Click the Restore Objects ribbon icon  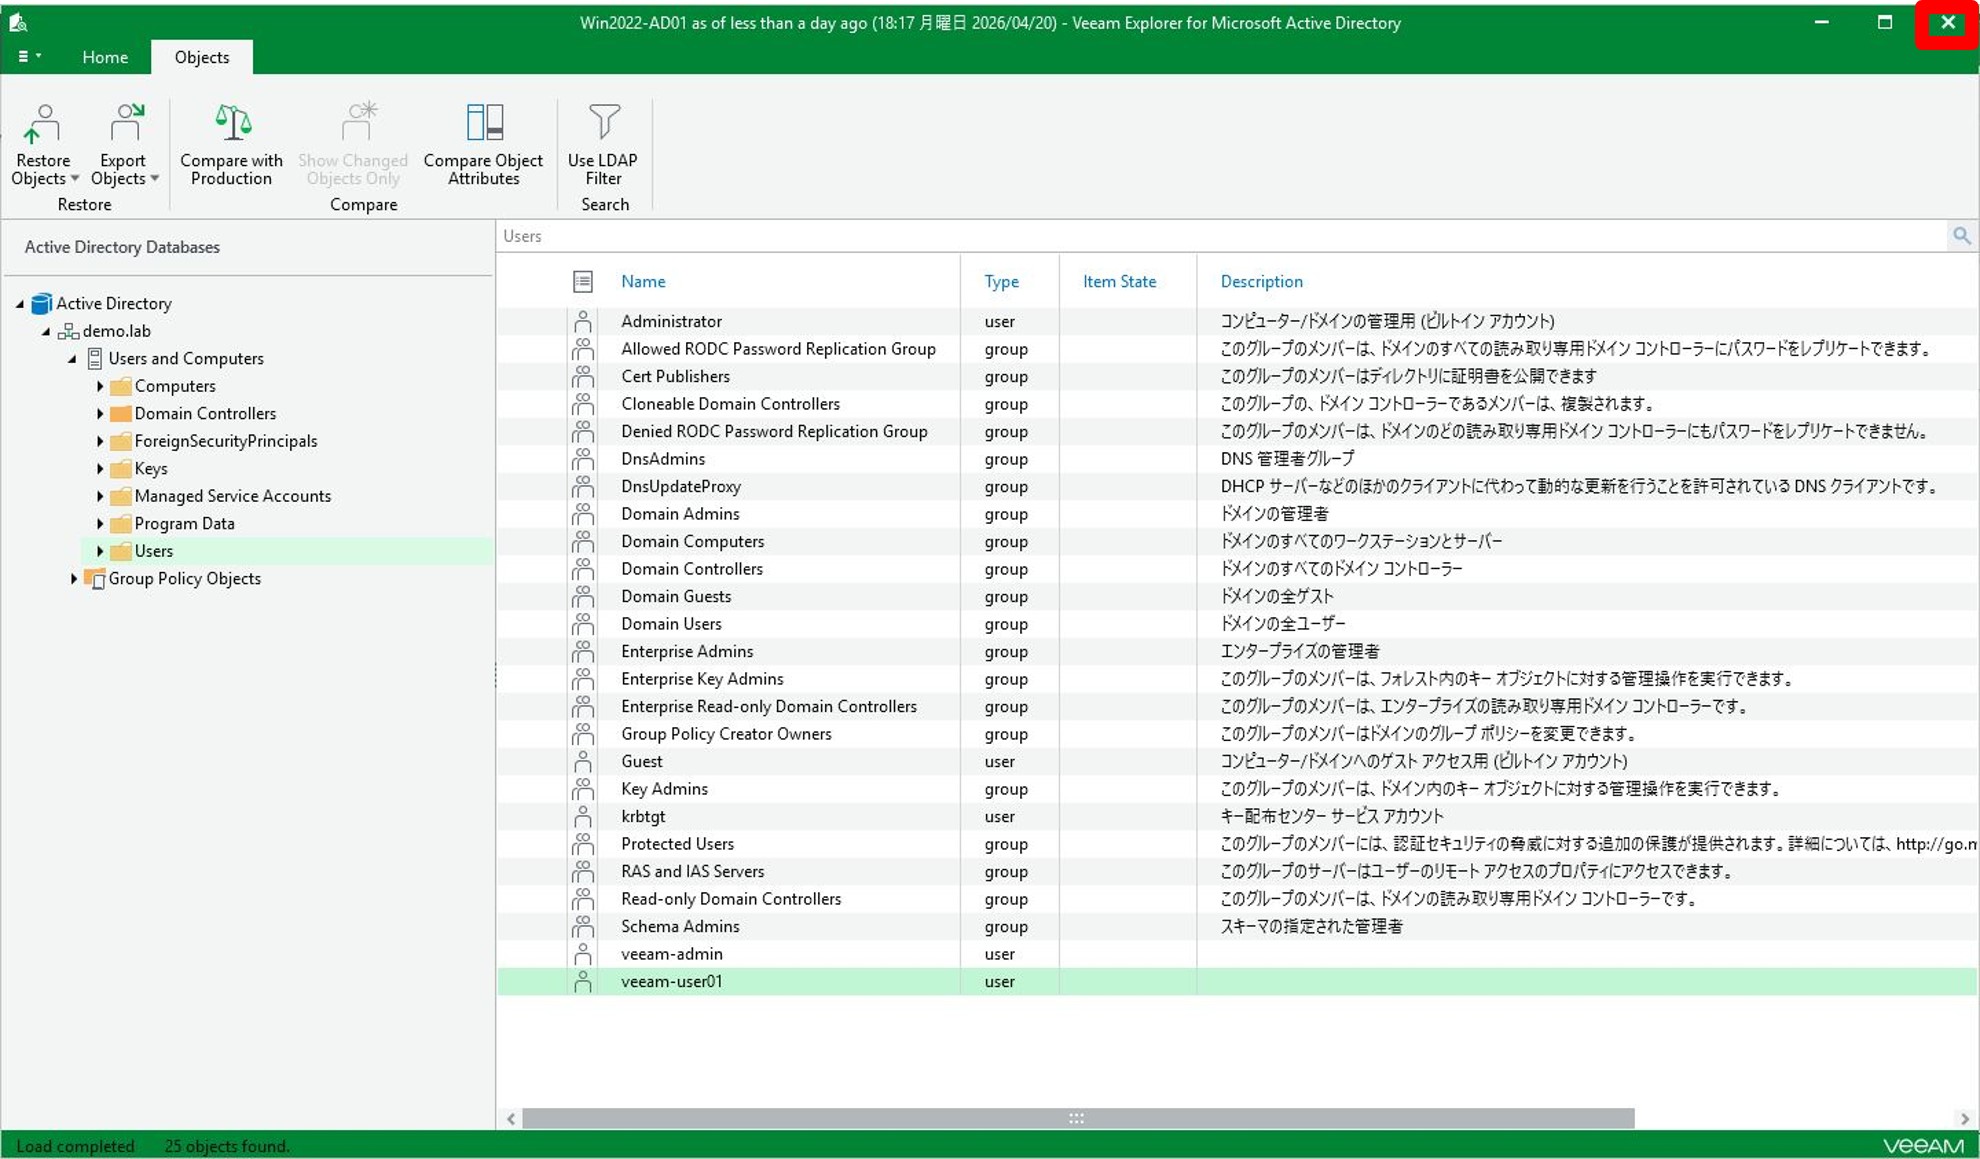(42, 124)
